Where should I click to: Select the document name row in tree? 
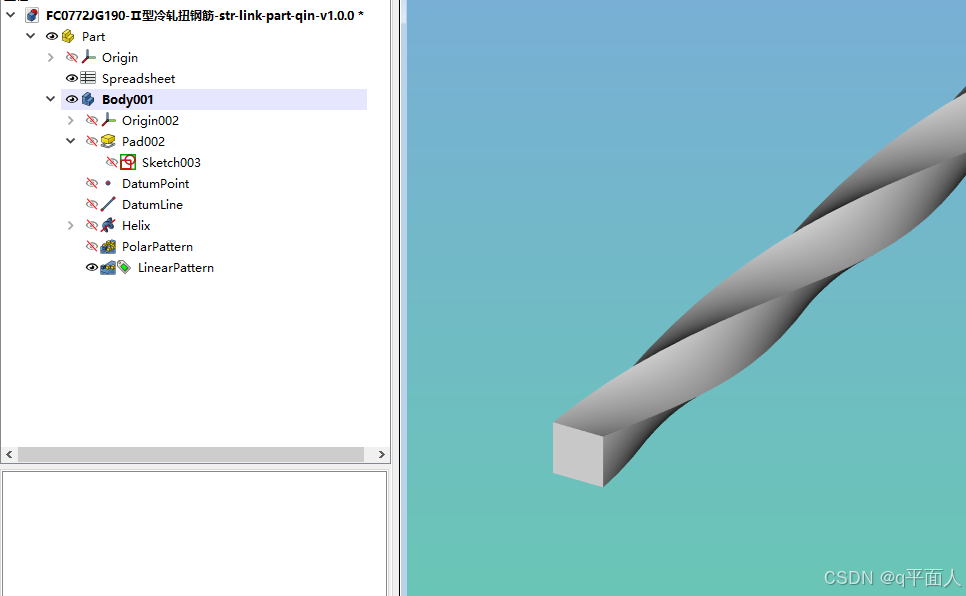click(205, 15)
